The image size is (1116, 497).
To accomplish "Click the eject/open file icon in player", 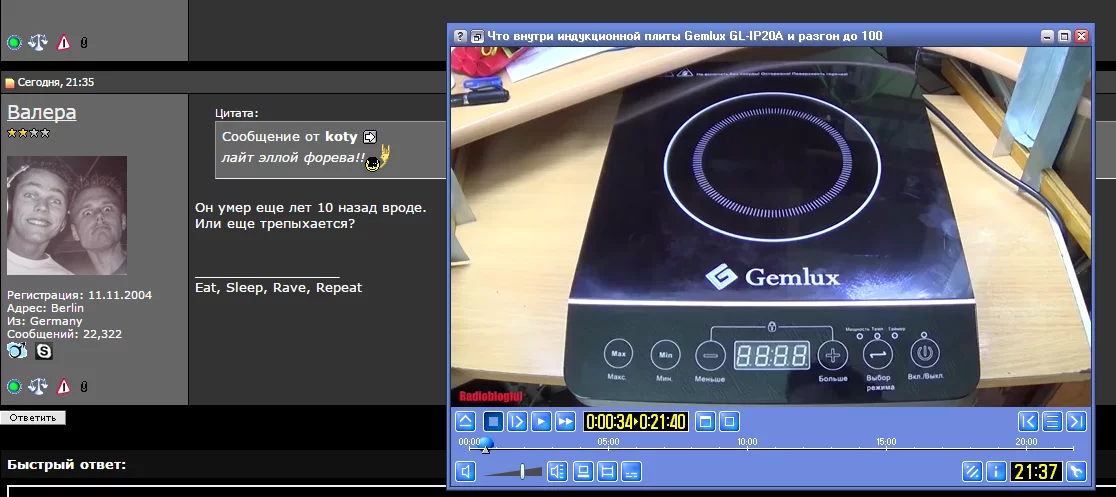I will pos(466,421).
